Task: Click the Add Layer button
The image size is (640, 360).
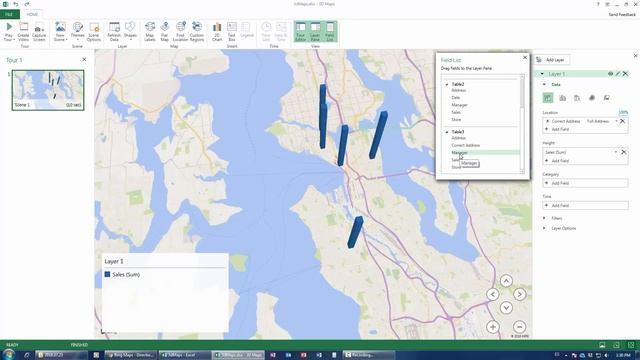Action: coord(551,60)
